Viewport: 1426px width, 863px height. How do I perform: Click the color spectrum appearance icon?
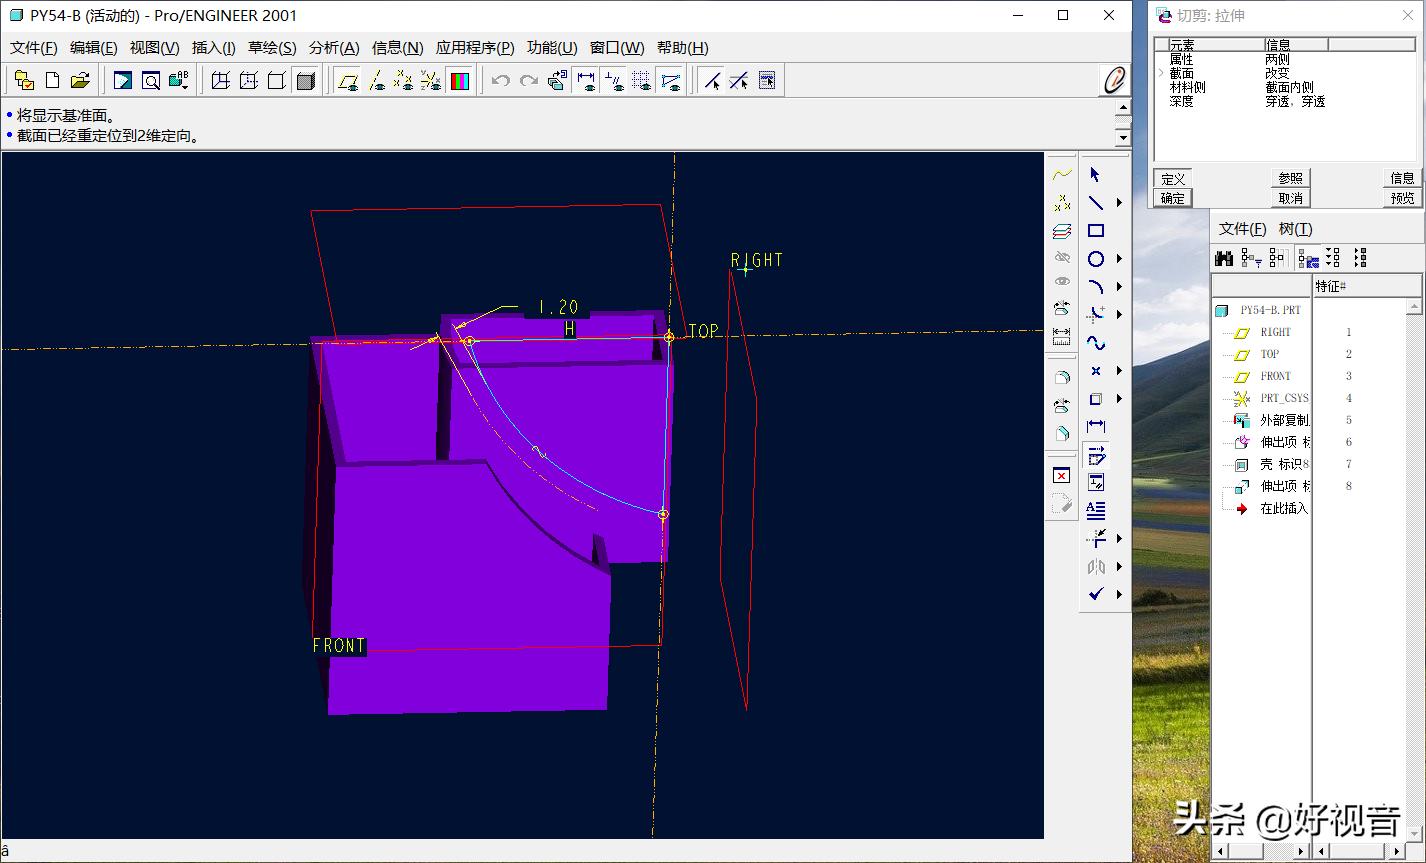click(x=459, y=81)
